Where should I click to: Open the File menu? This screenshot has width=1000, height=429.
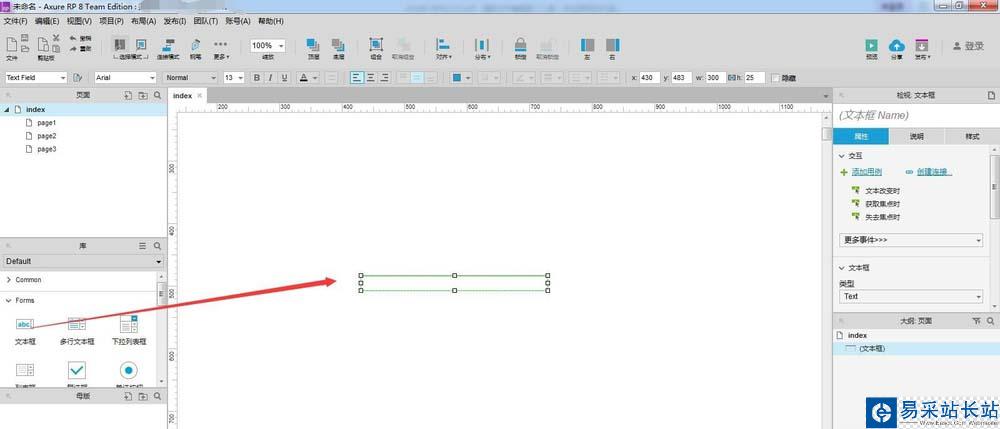coord(16,21)
